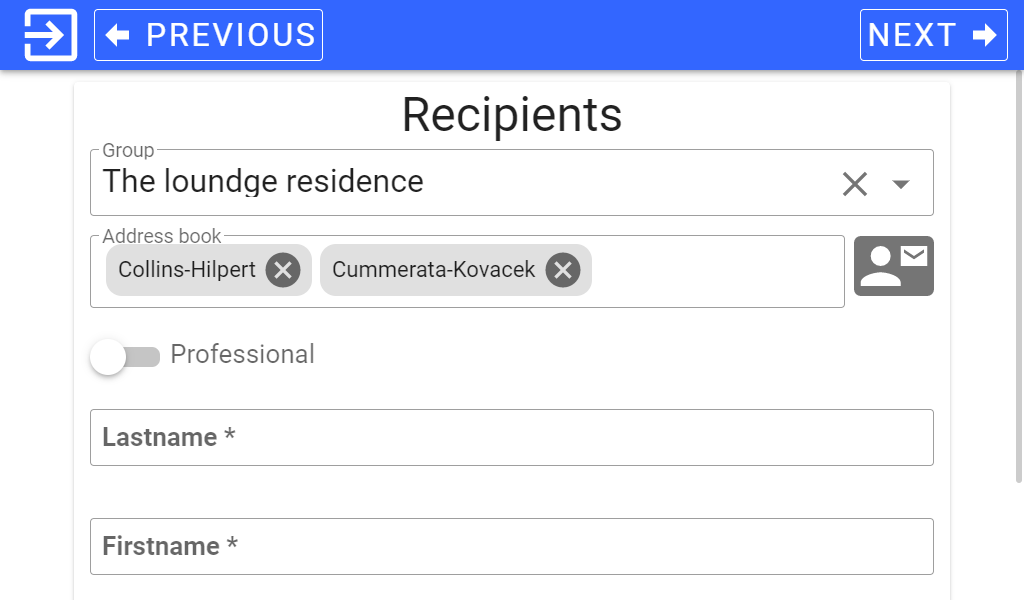Clear the selected Group with the X
The height and width of the screenshot is (600, 1024).
855,184
